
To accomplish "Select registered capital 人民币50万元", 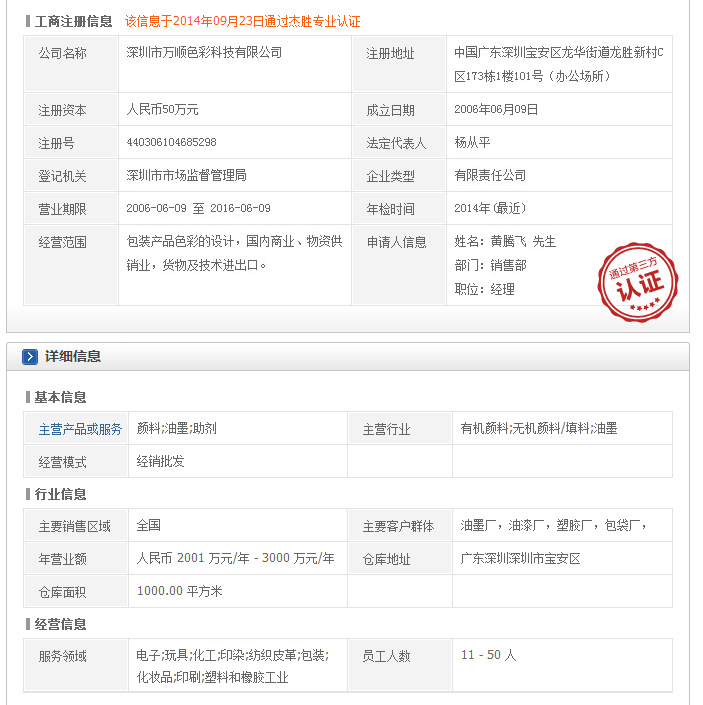I will pyautogui.click(x=163, y=110).
